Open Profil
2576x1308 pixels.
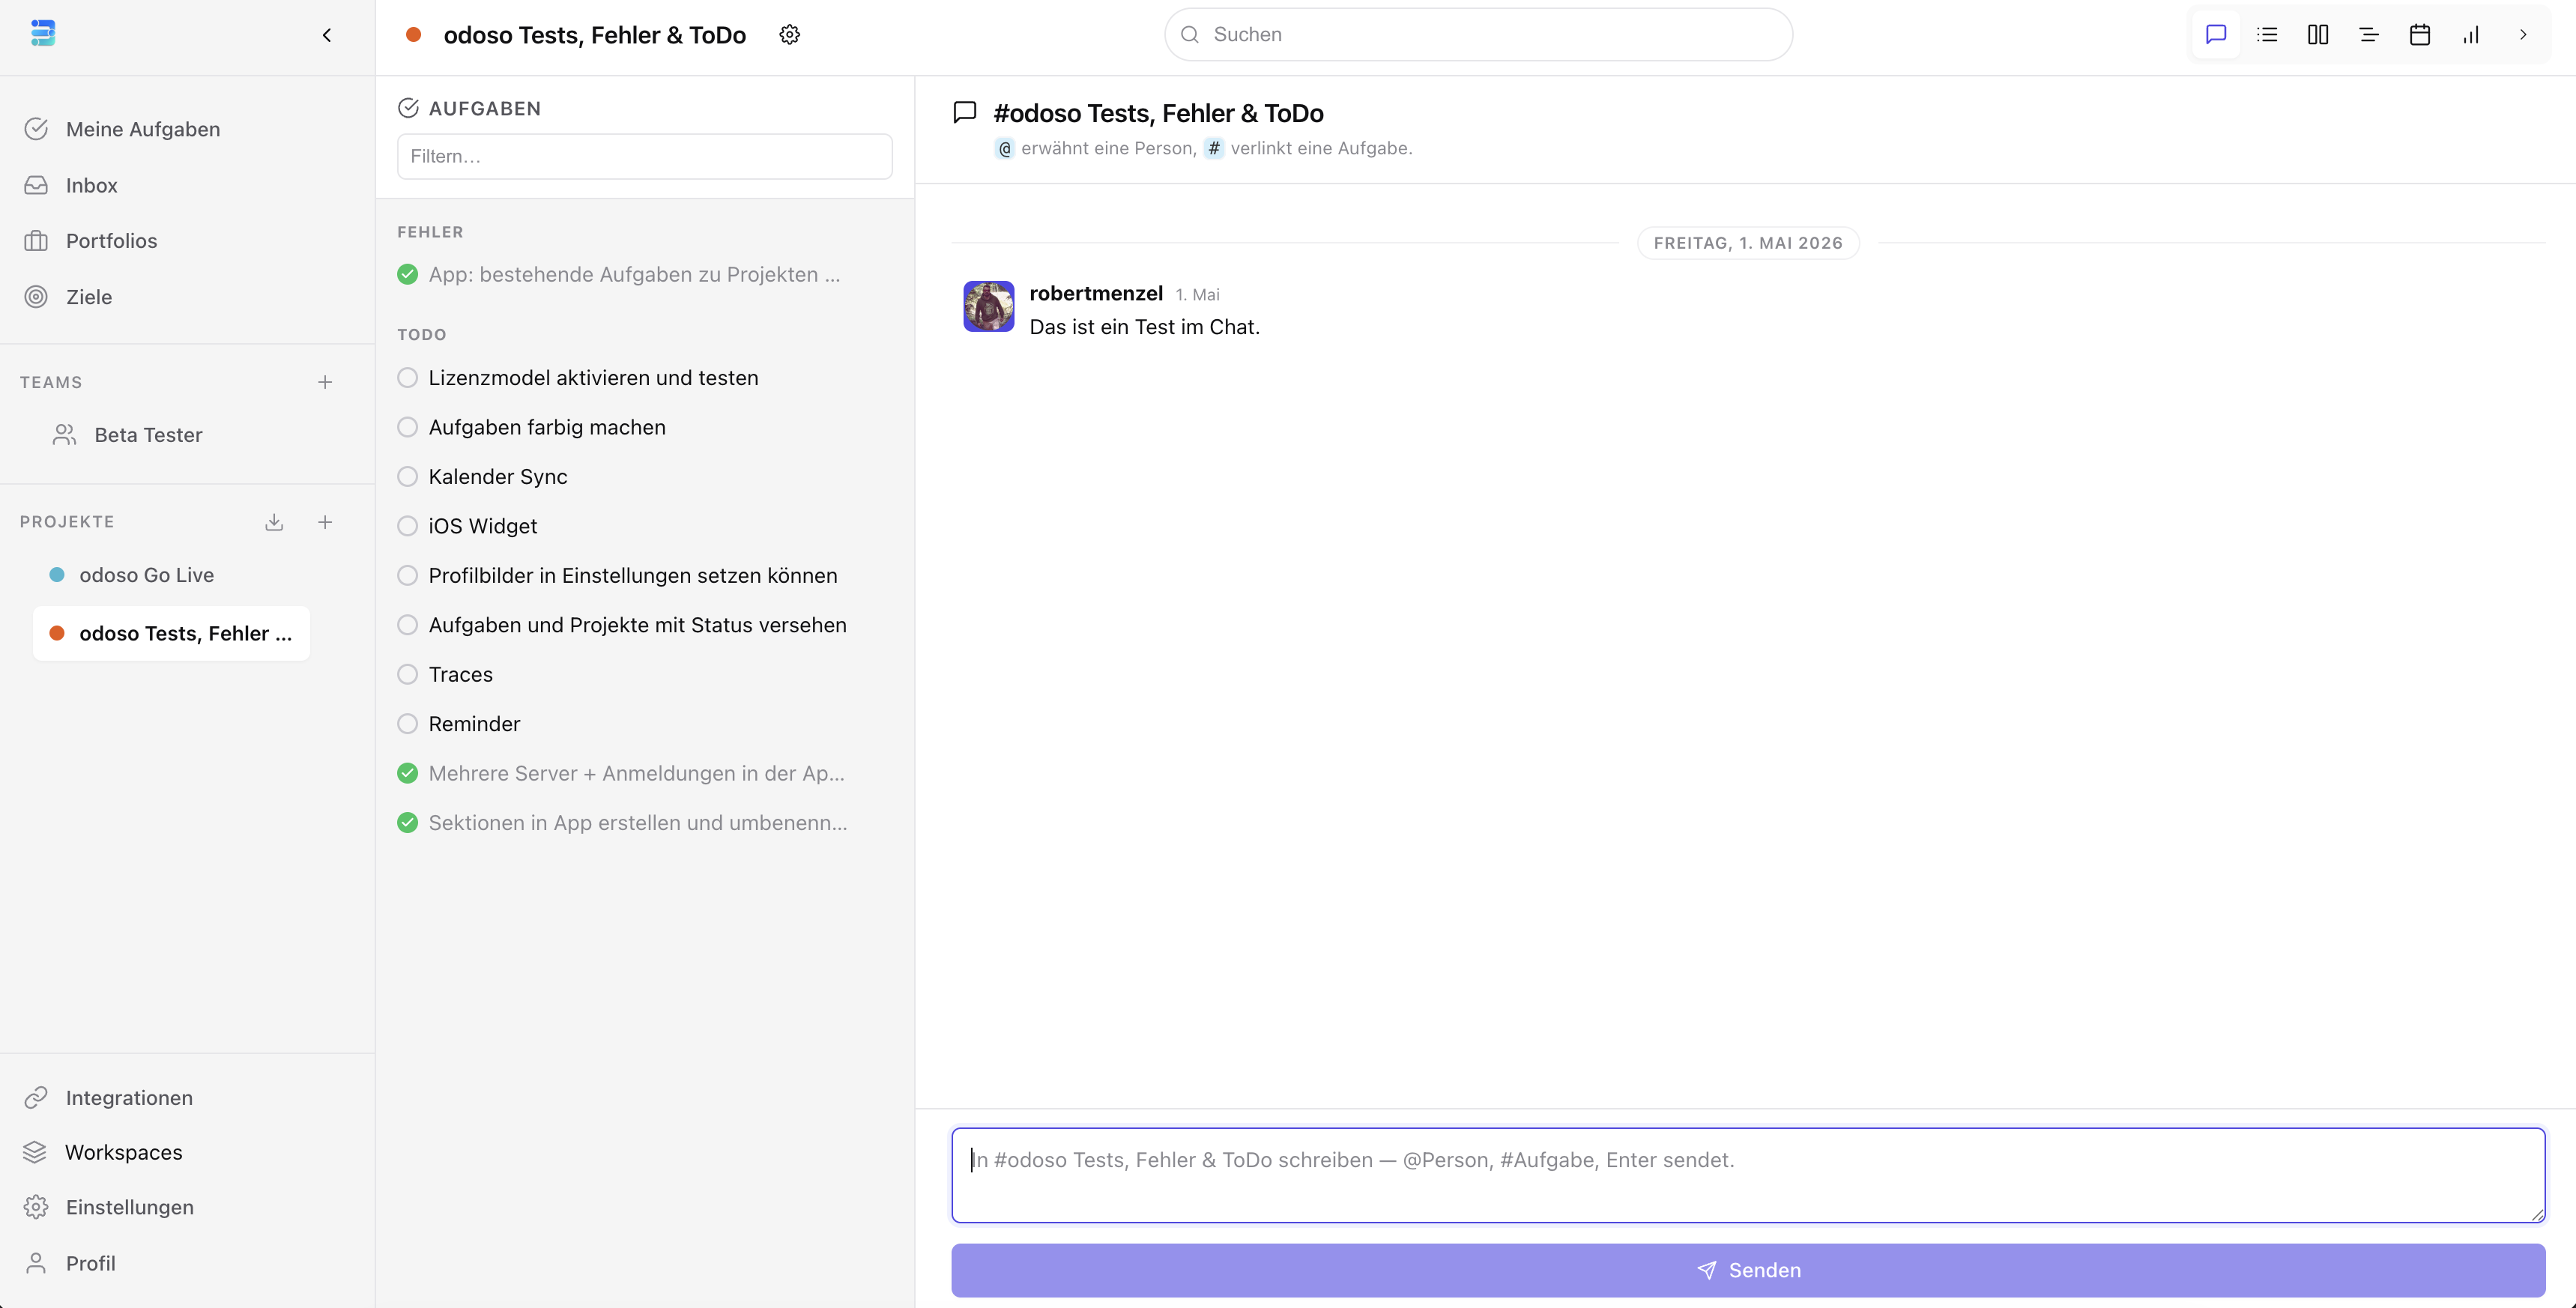point(90,1263)
